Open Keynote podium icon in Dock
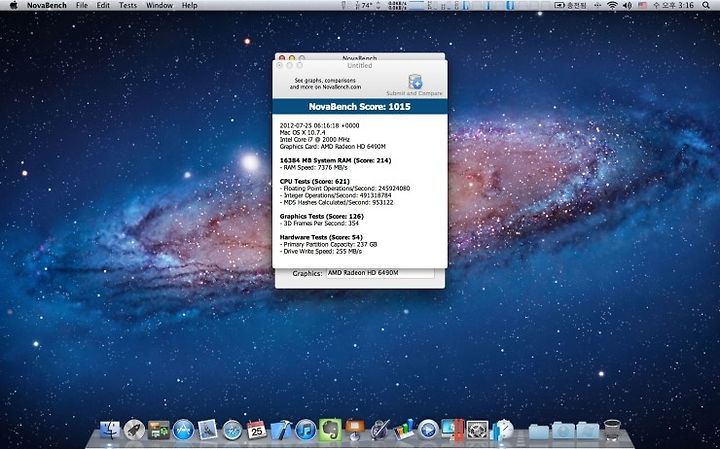 tap(355, 430)
